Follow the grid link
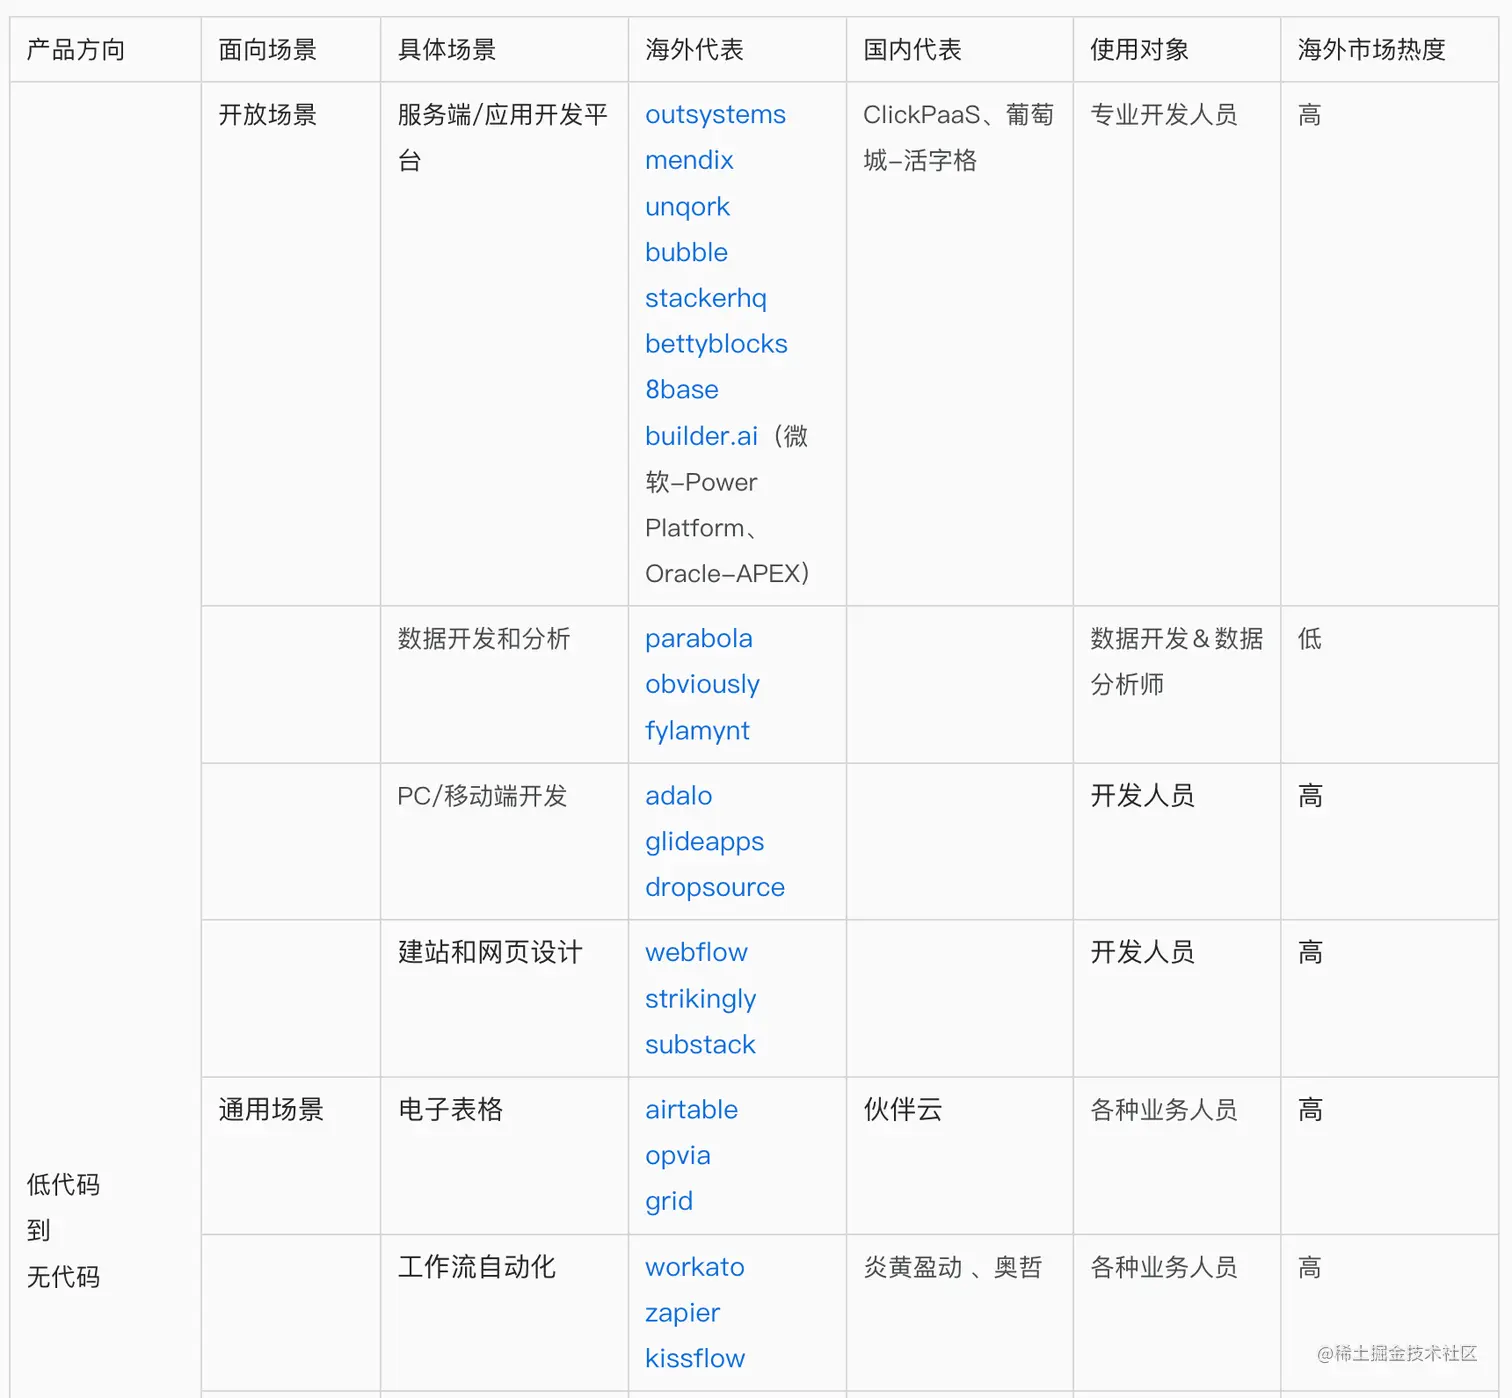The height and width of the screenshot is (1398, 1512). [668, 1202]
